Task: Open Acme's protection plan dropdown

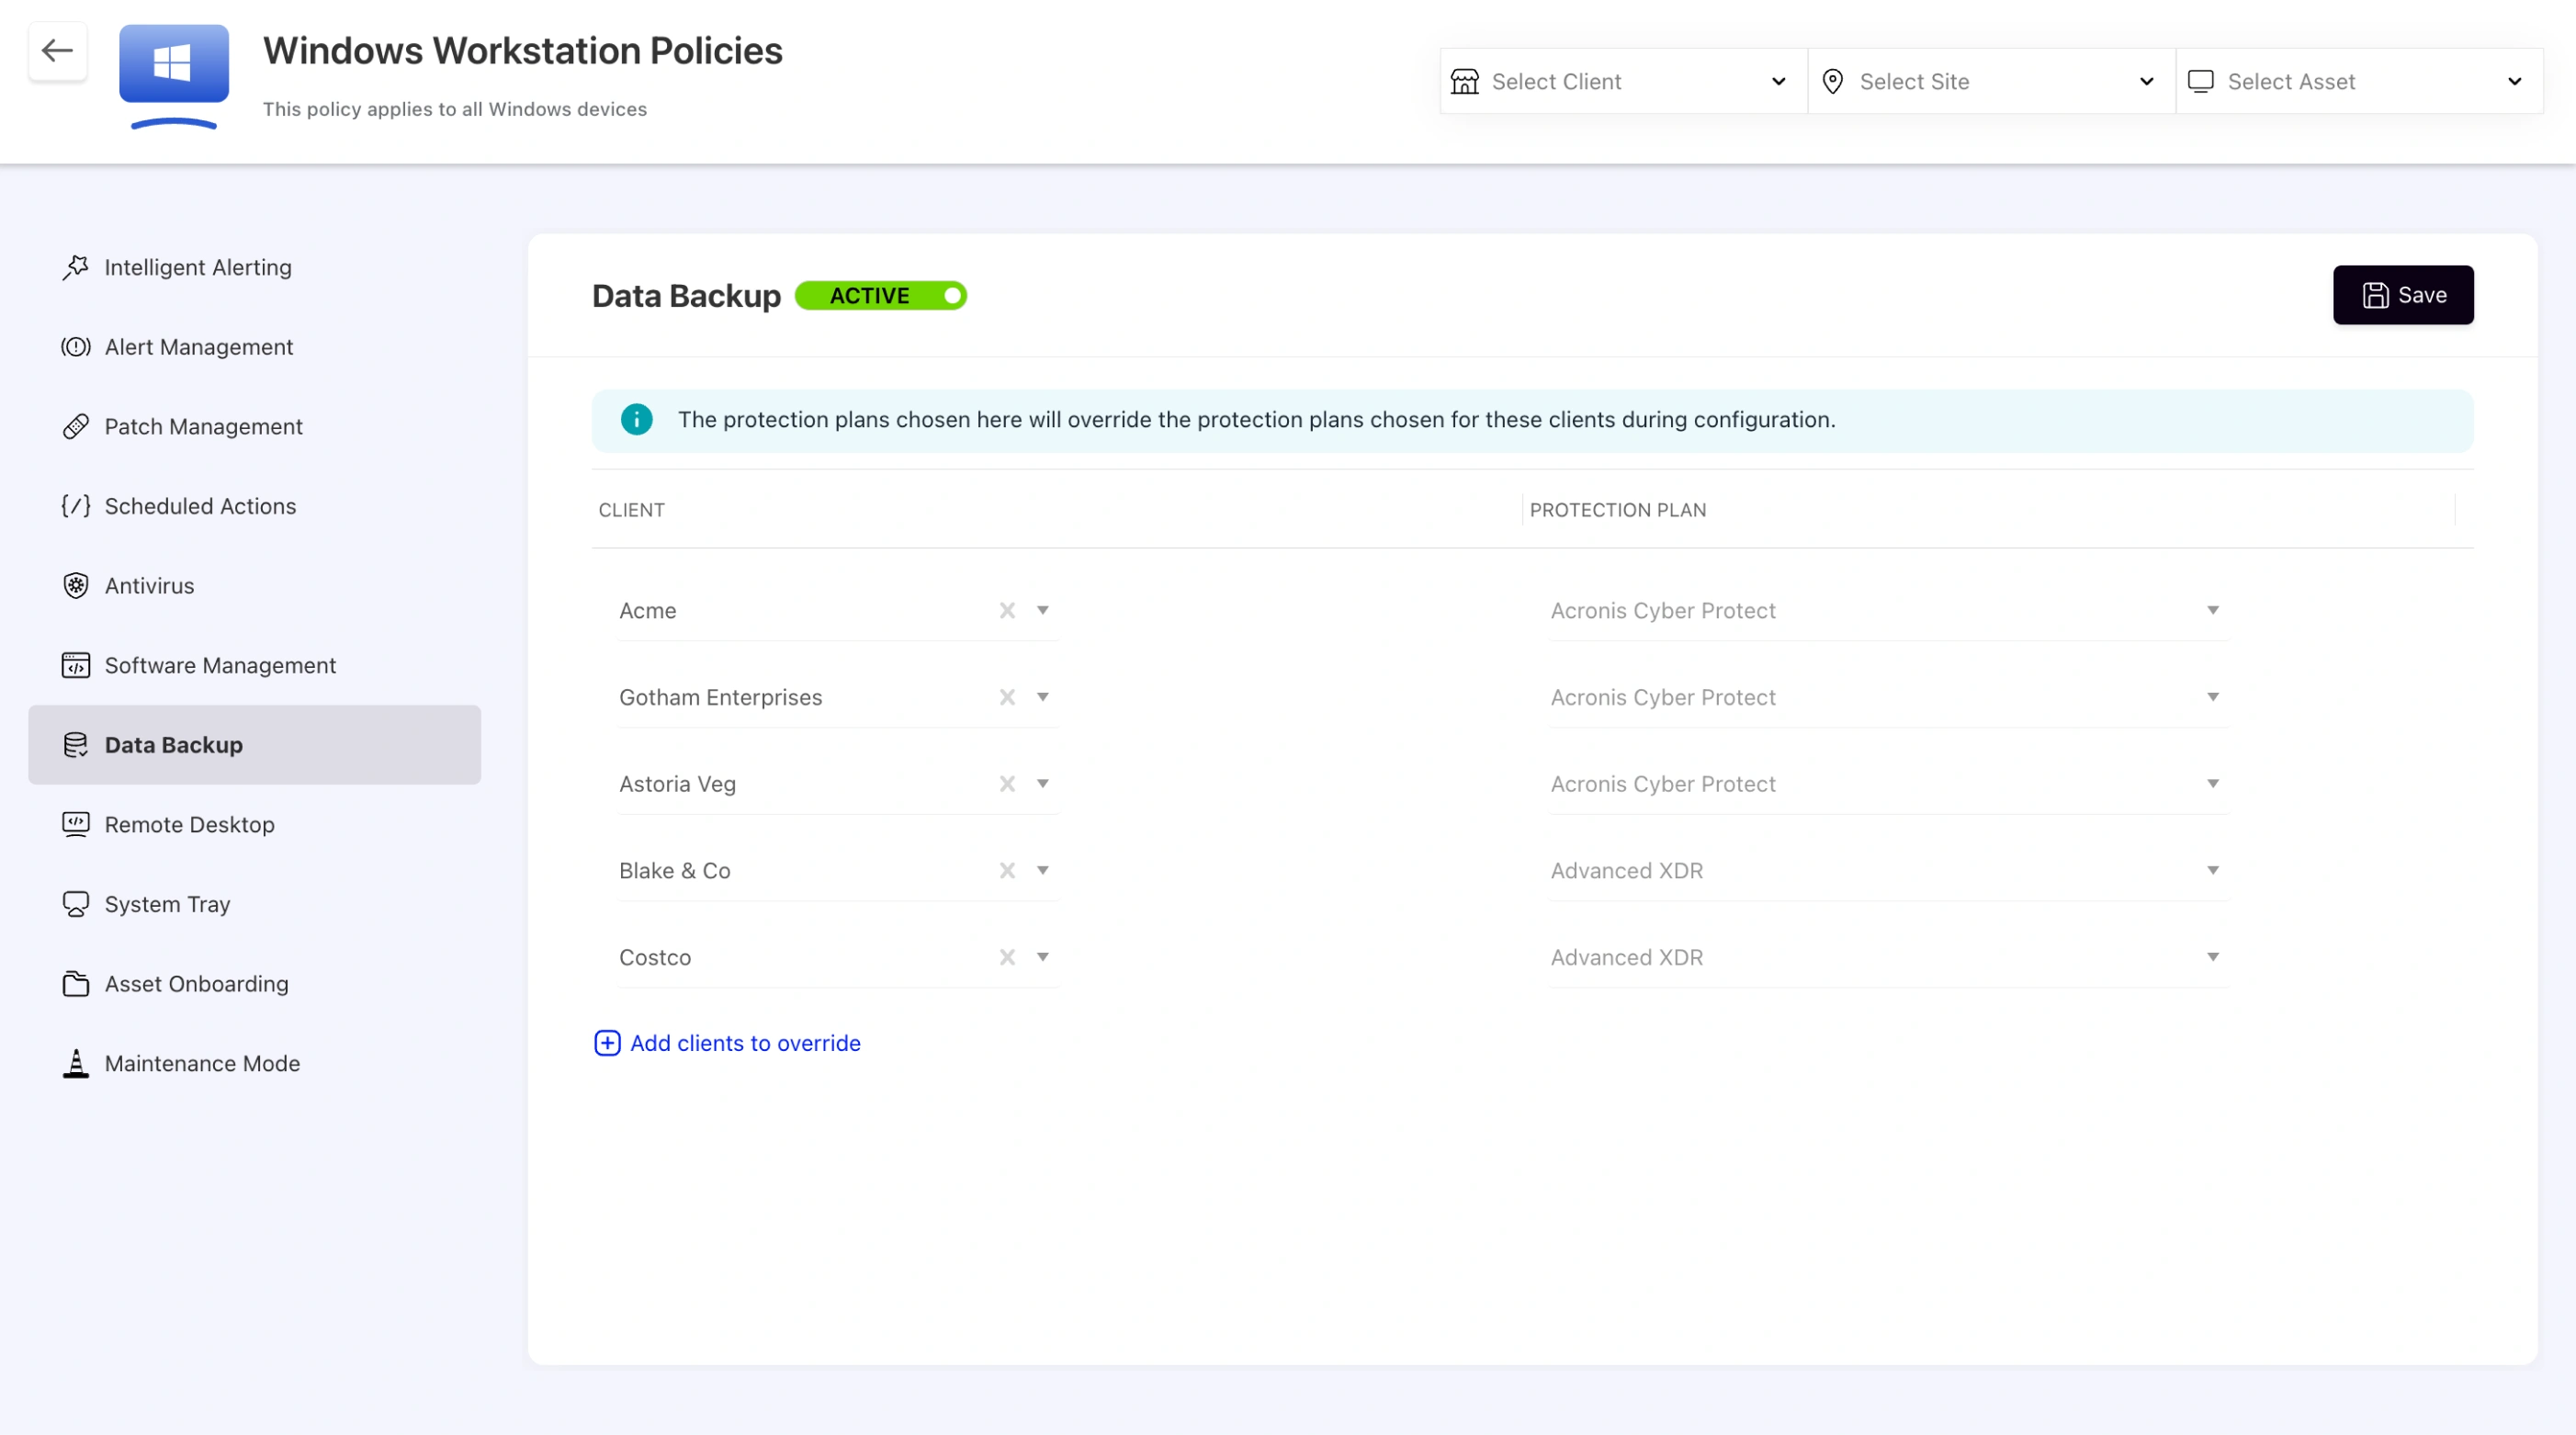Action: click(1889, 610)
